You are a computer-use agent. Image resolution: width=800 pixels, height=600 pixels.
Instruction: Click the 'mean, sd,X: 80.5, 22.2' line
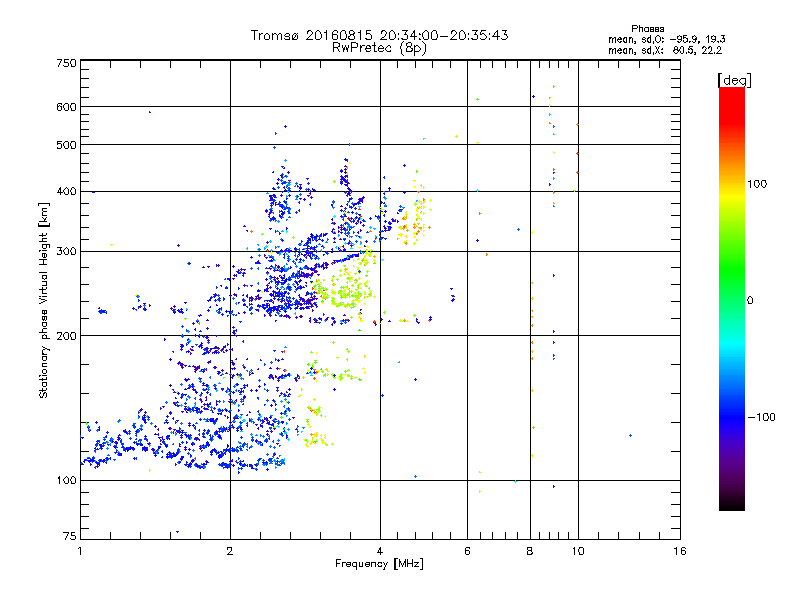point(665,50)
